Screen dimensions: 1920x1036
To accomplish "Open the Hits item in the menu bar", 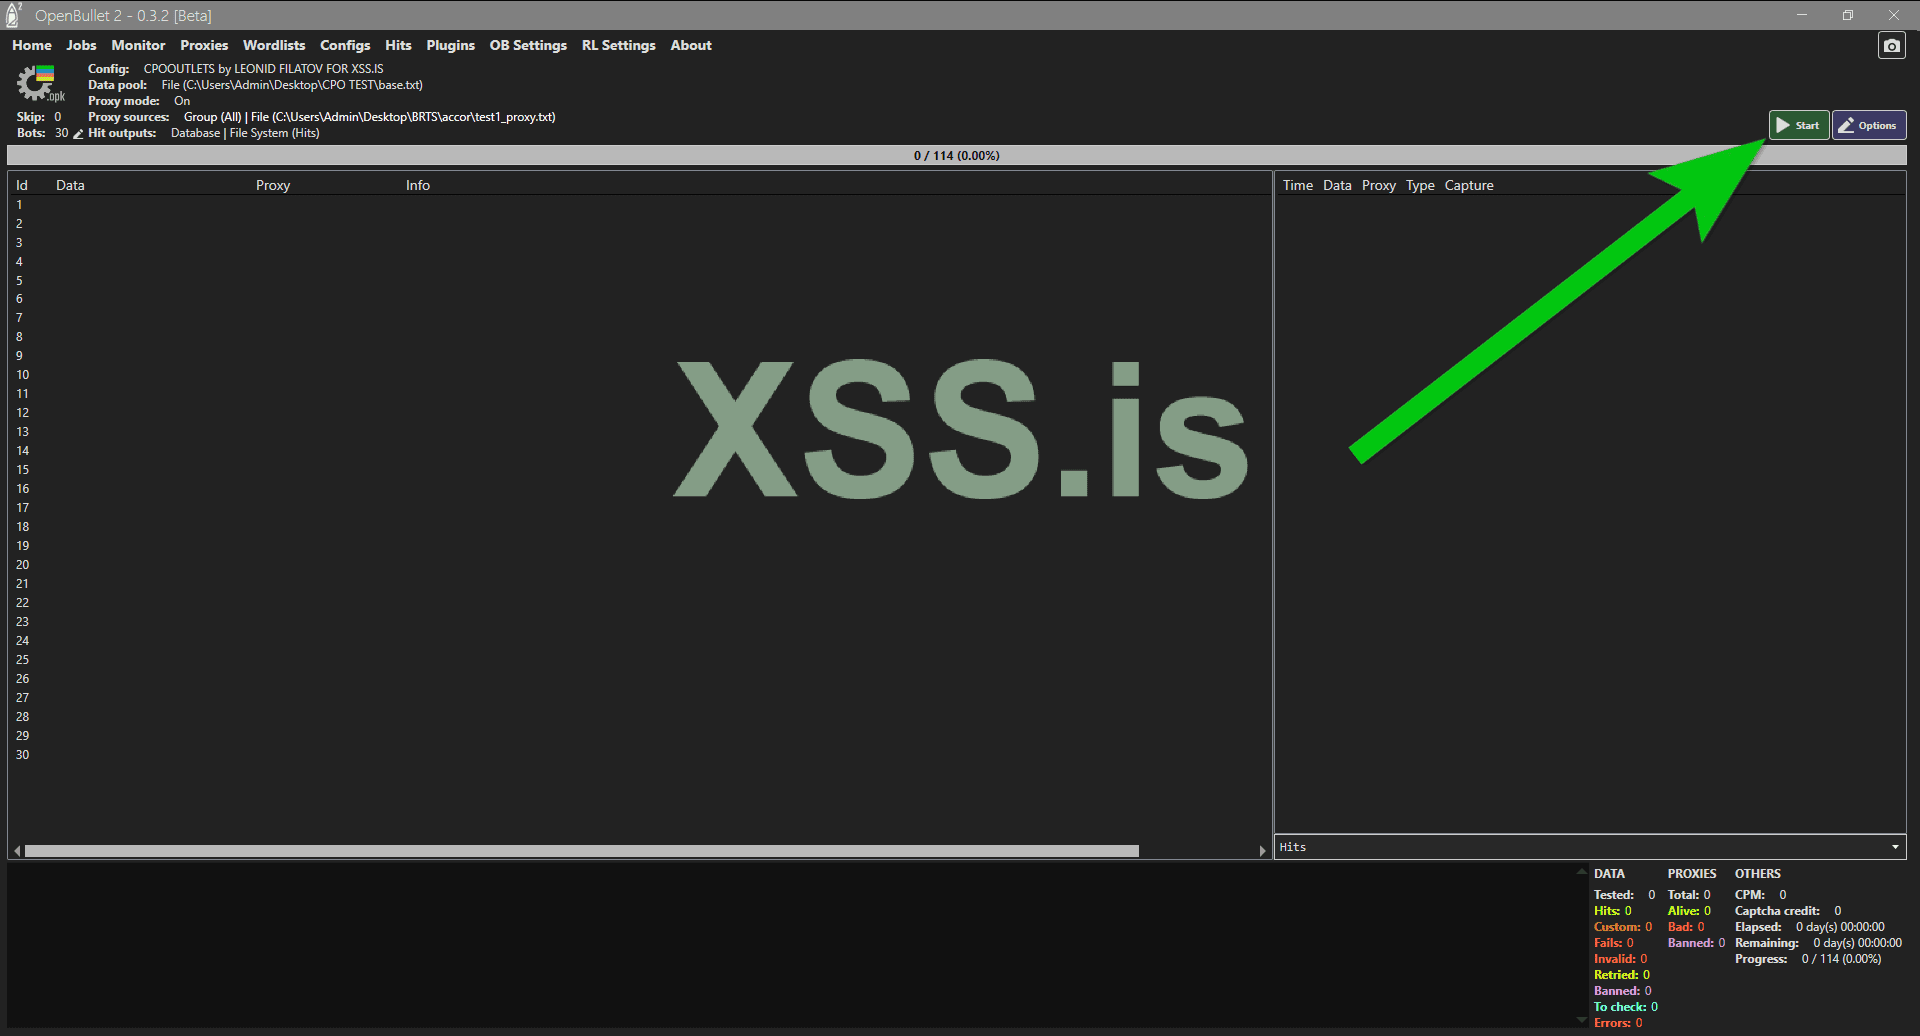I will point(398,45).
